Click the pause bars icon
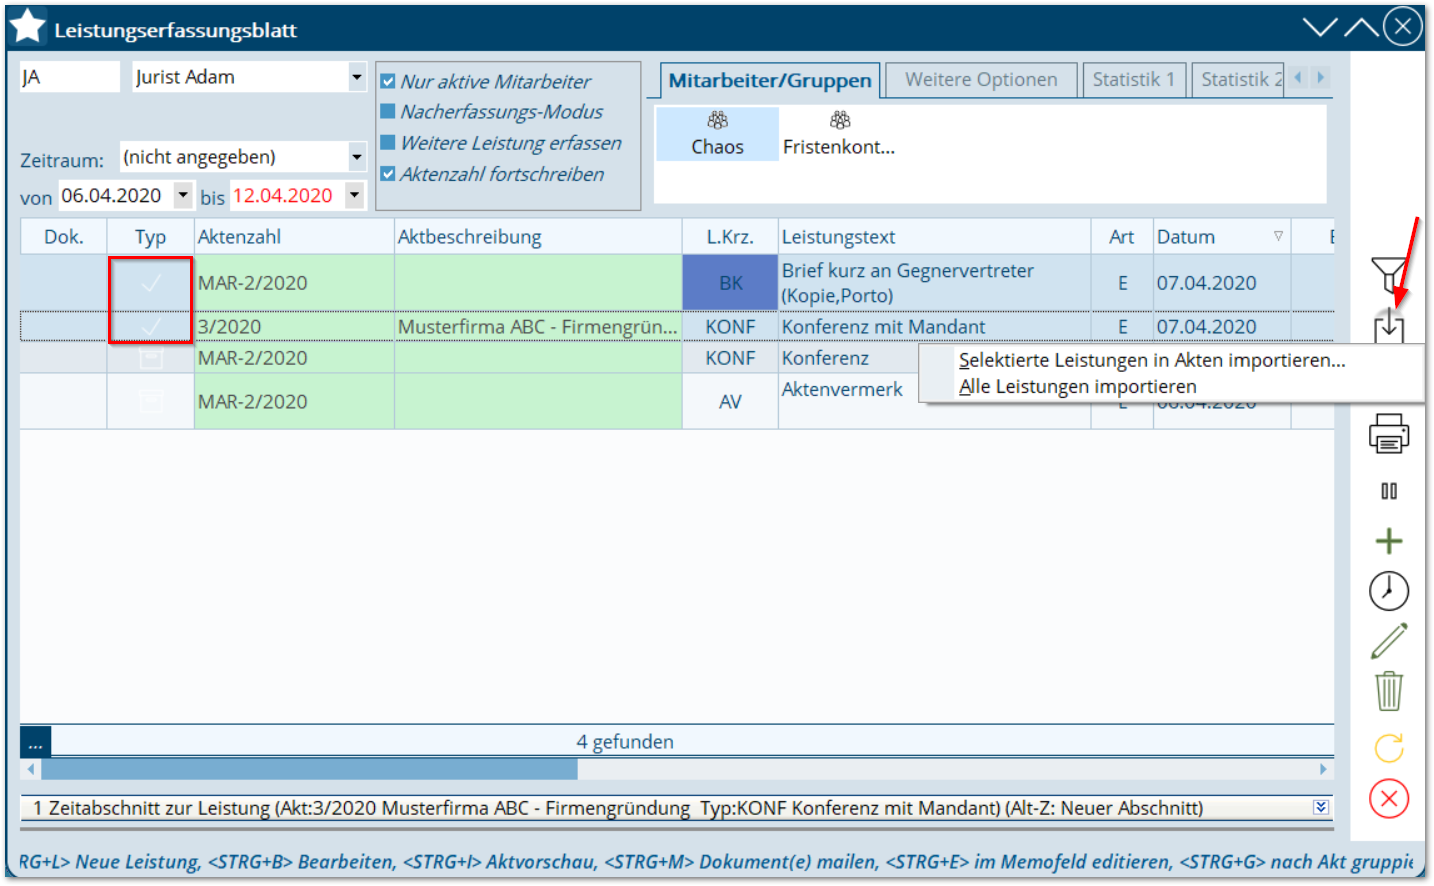This screenshot has height=886, width=1434. pos(1388,491)
